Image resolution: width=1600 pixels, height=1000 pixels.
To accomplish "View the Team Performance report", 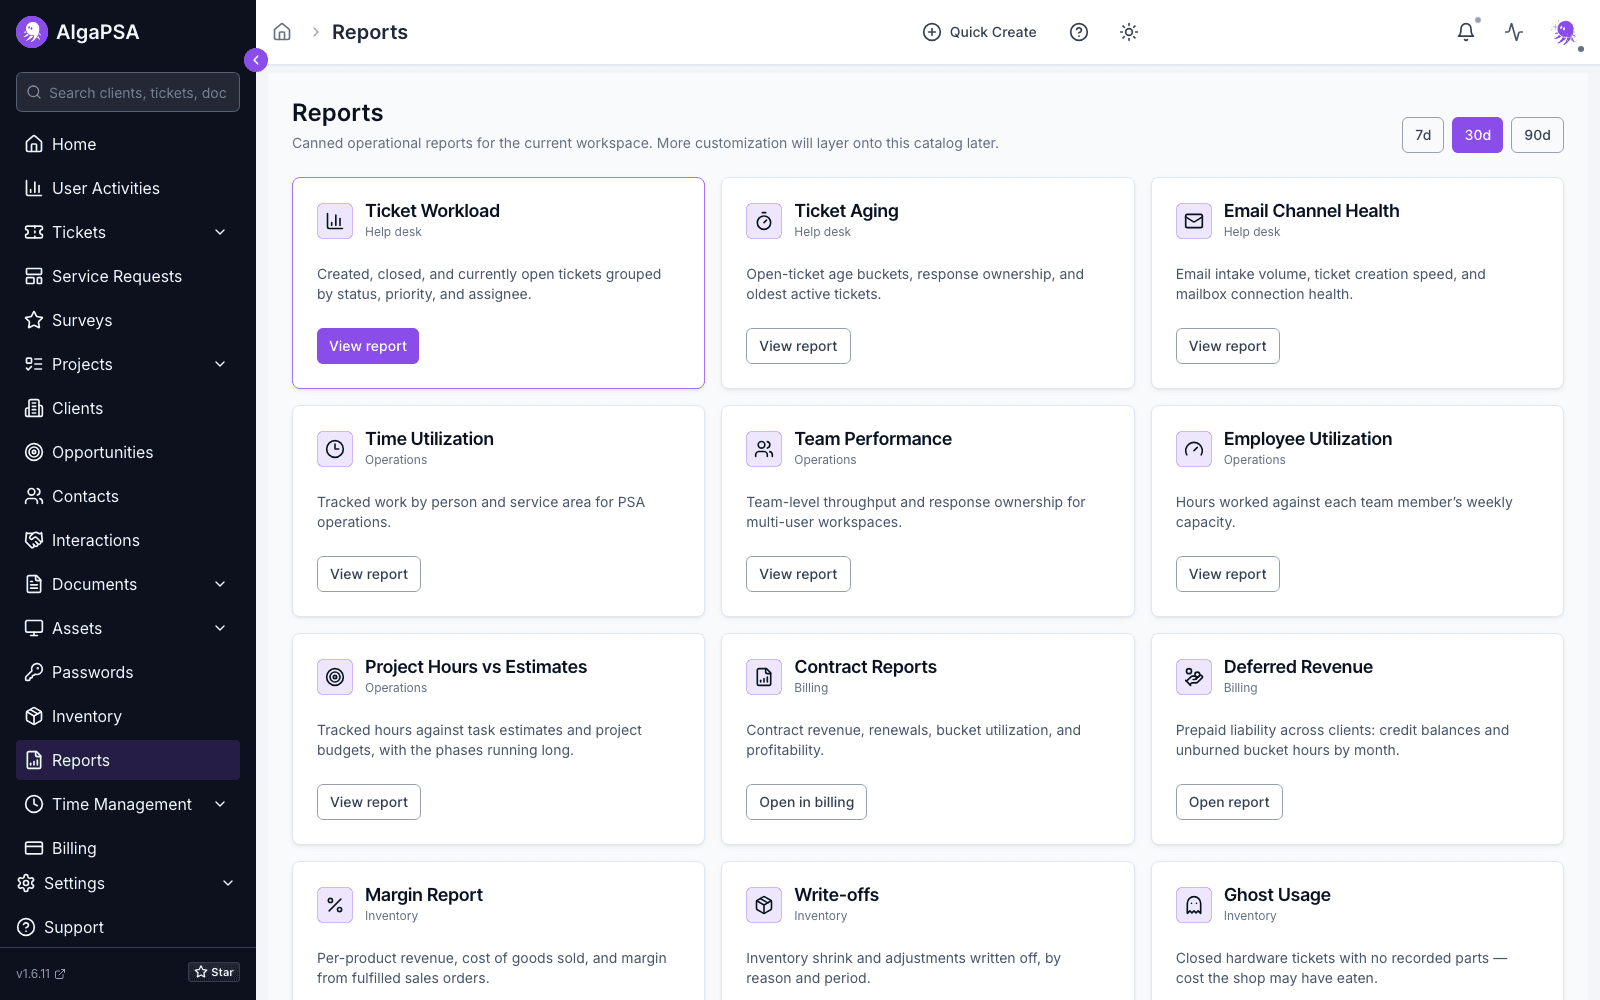I will tap(798, 574).
